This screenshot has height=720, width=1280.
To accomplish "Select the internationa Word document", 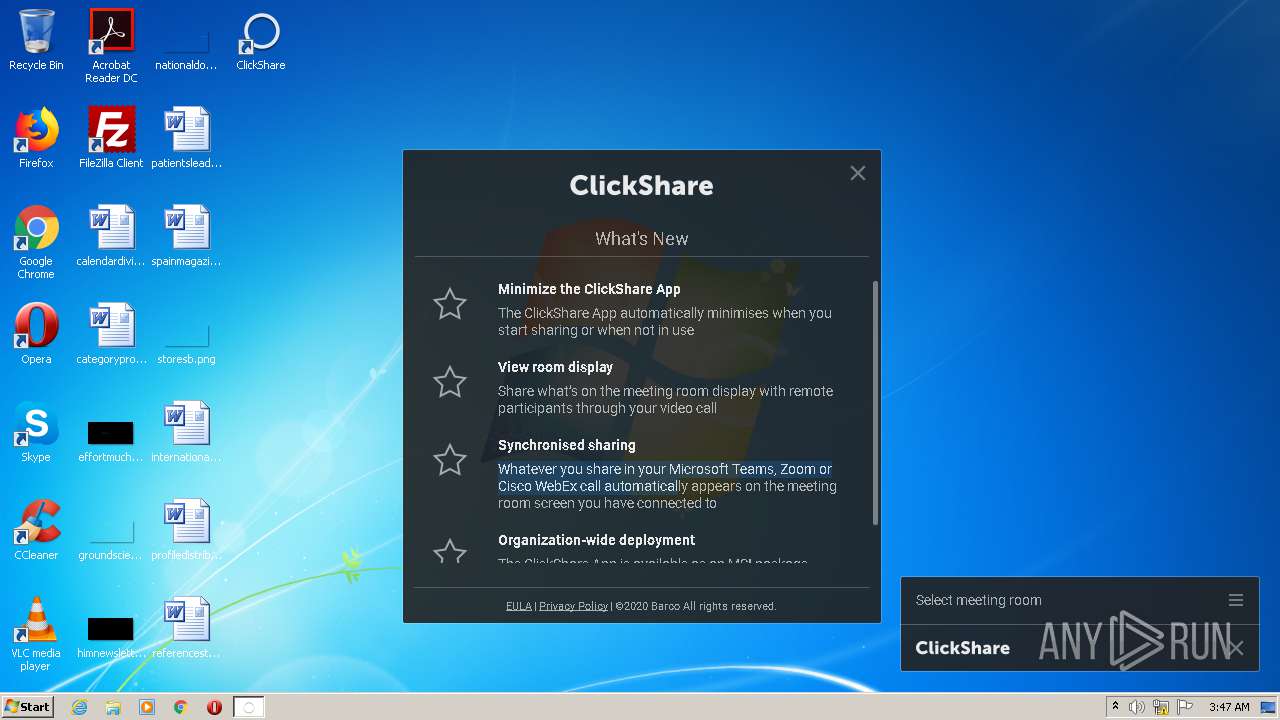I will coord(186,433).
